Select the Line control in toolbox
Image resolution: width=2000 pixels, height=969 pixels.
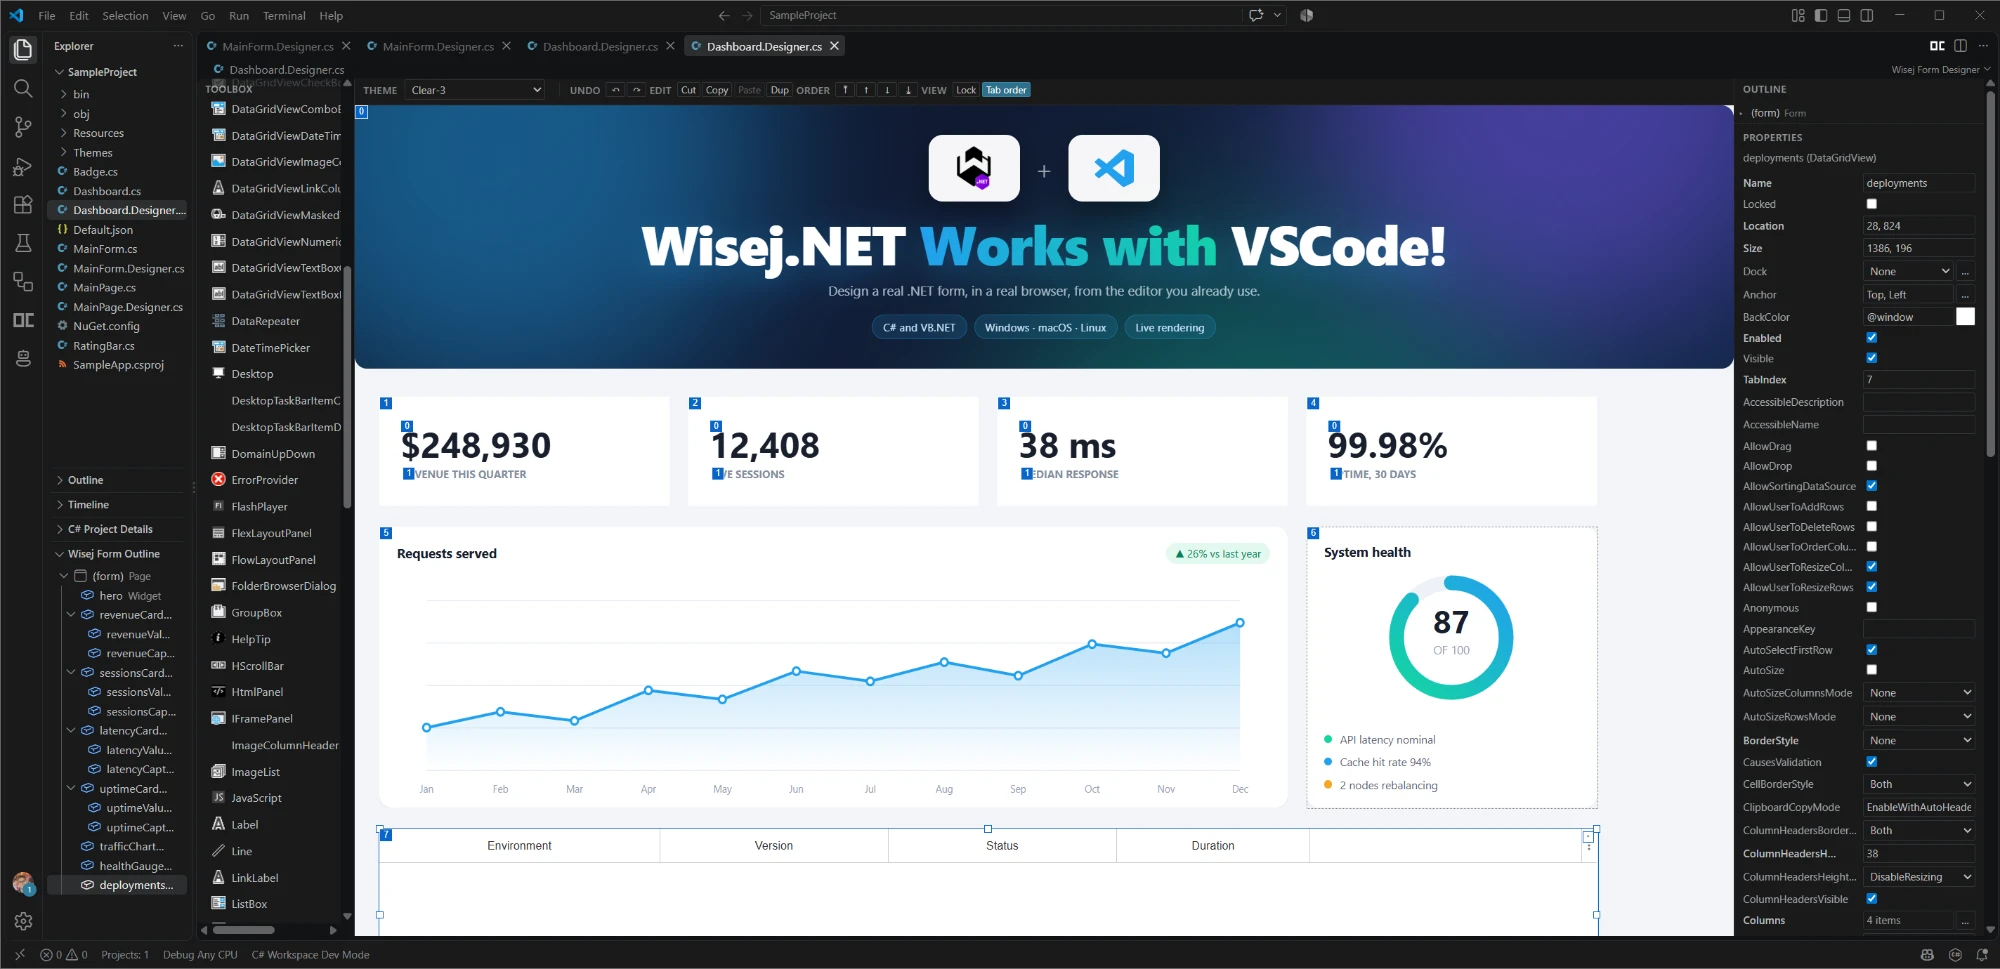click(x=242, y=851)
